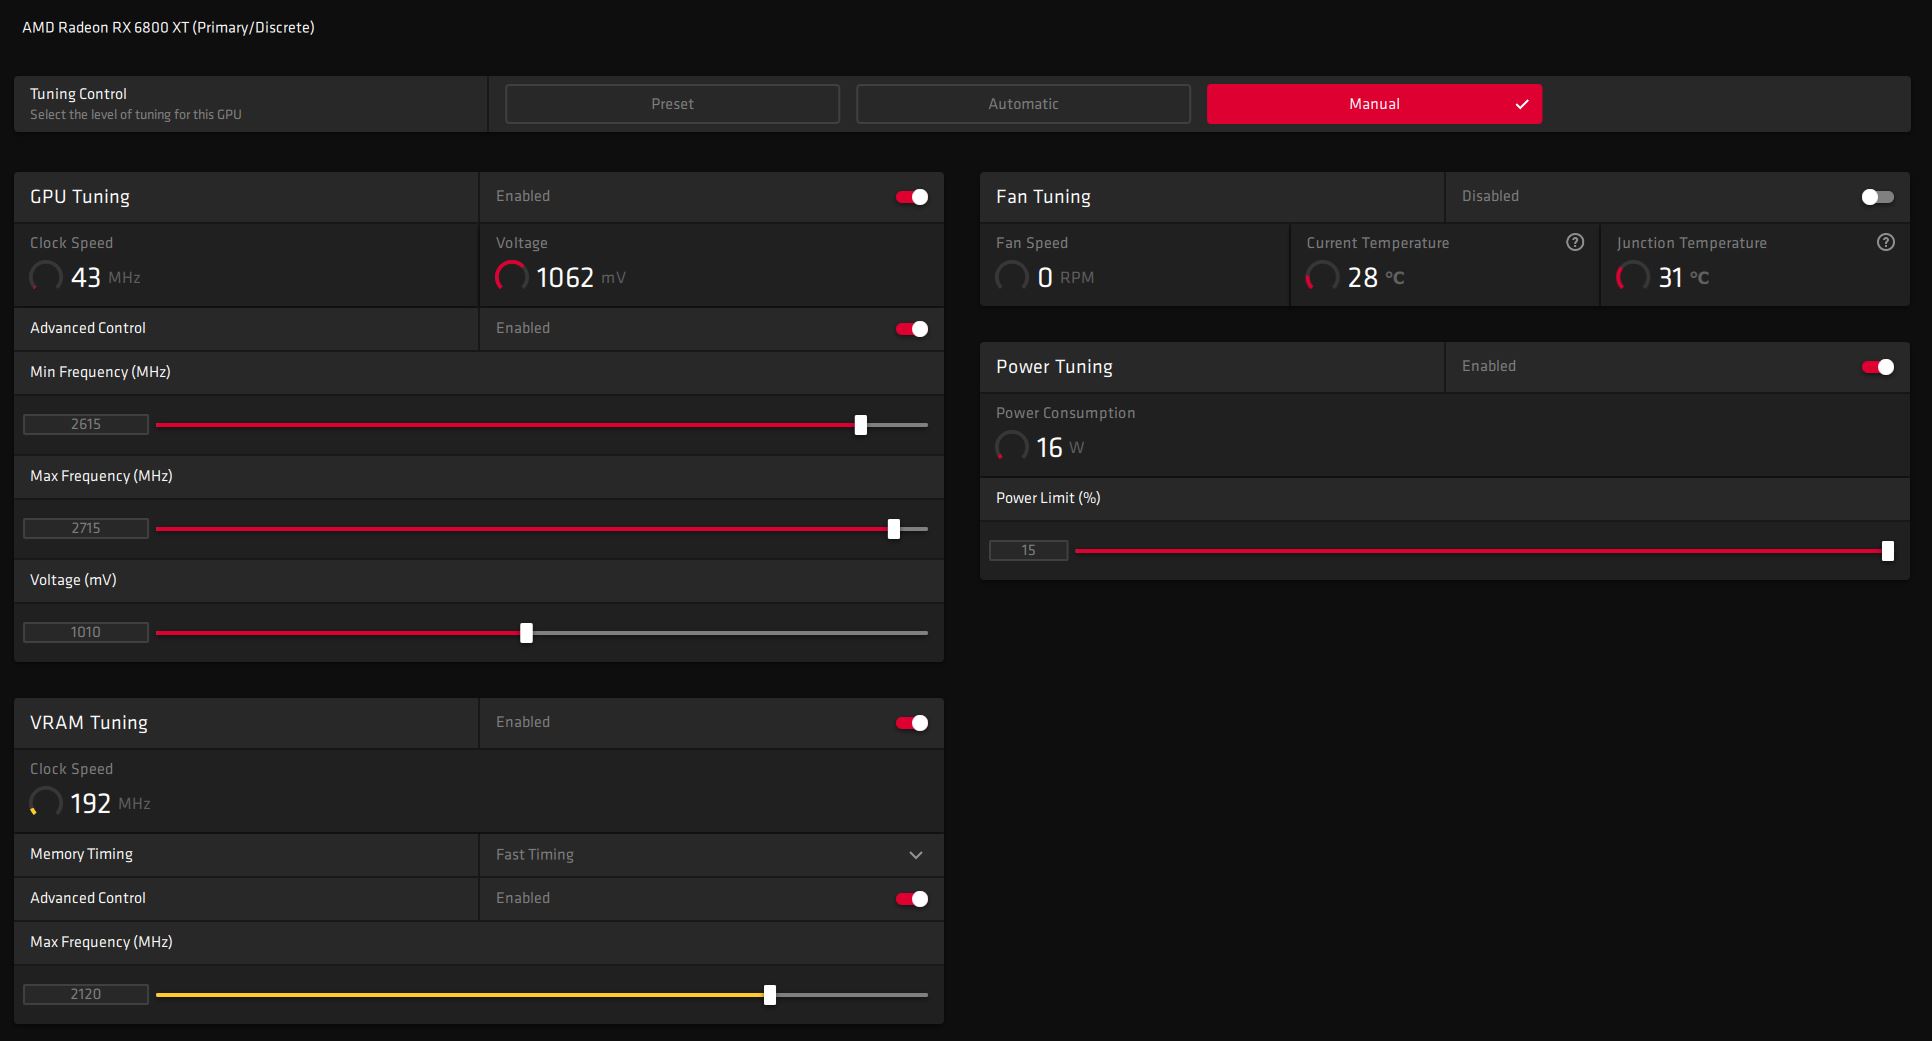The image size is (1932, 1041).
Task: Edit the Voltage value 1010
Action: 86,632
